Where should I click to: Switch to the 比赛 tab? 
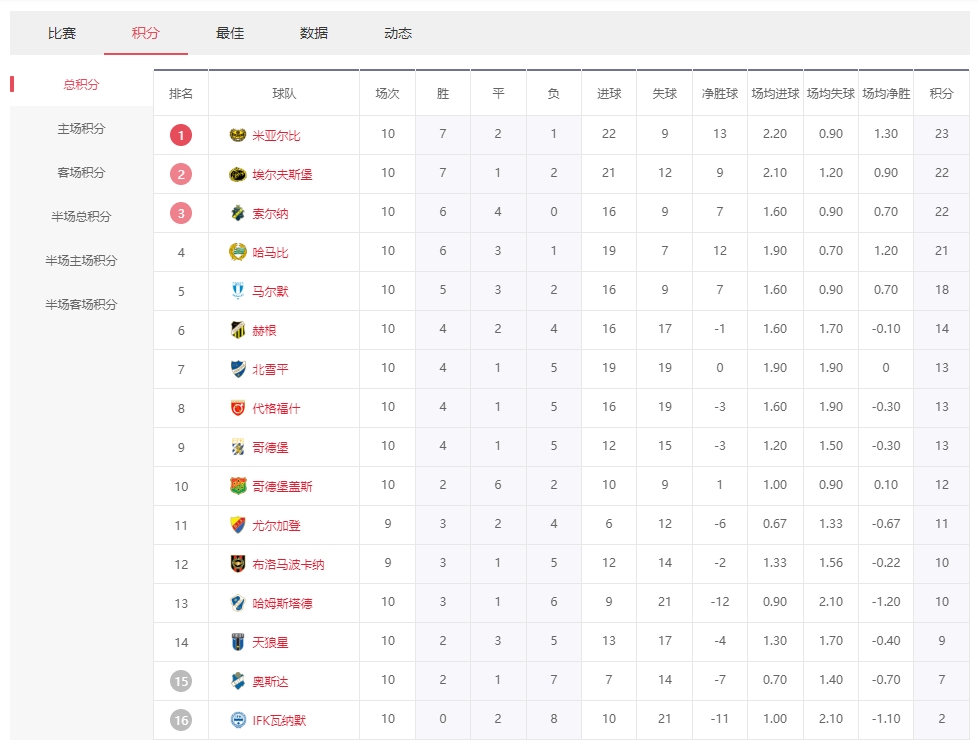click(62, 33)
